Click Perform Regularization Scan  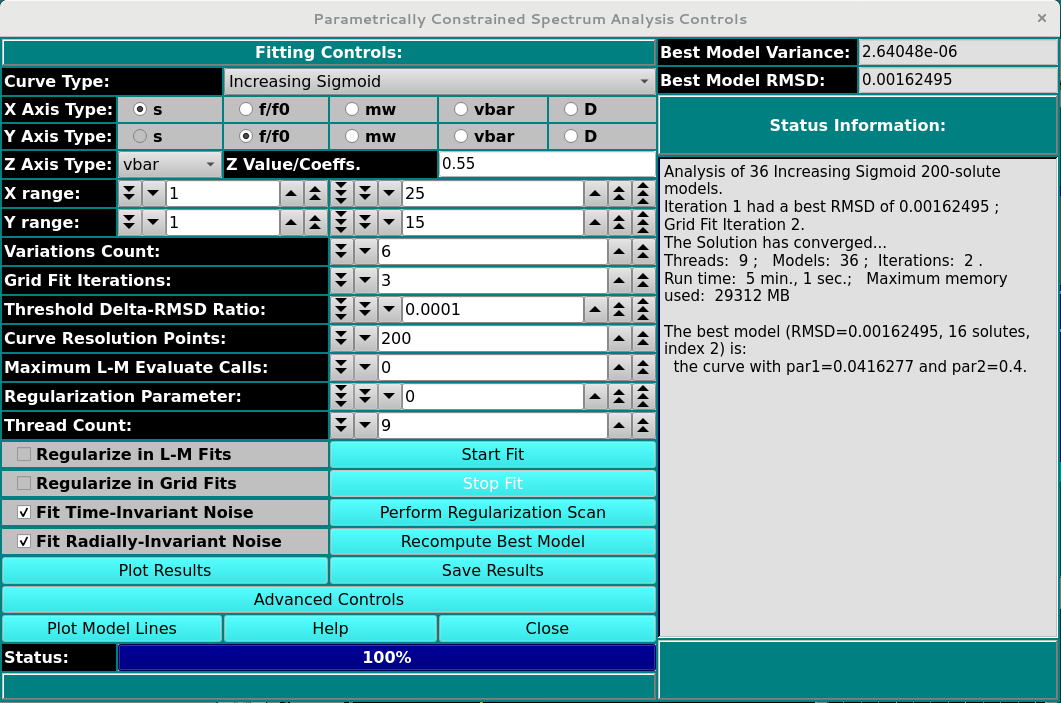coord(493,512)
